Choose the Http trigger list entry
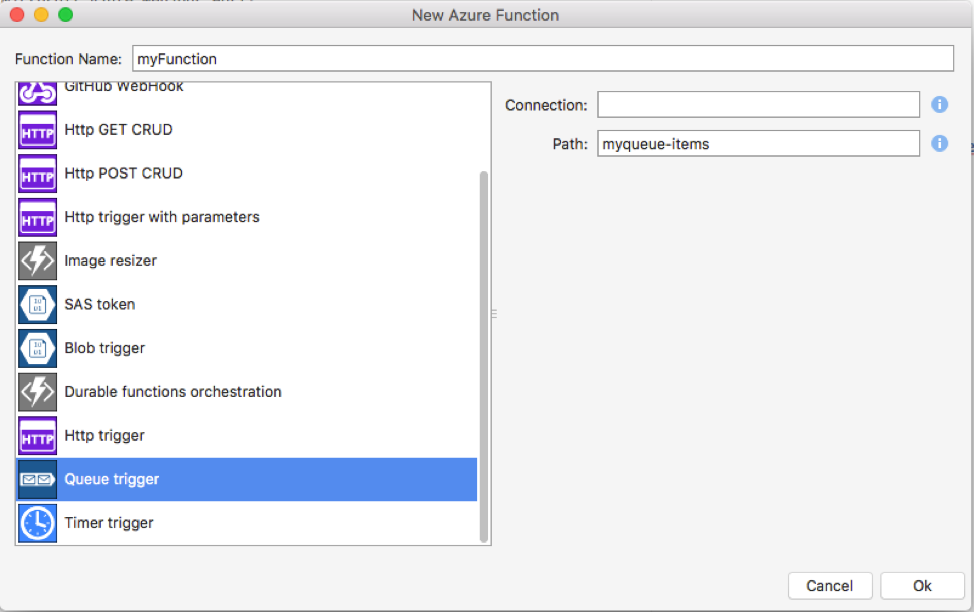974x612 pixels. [x=104, y=436]
